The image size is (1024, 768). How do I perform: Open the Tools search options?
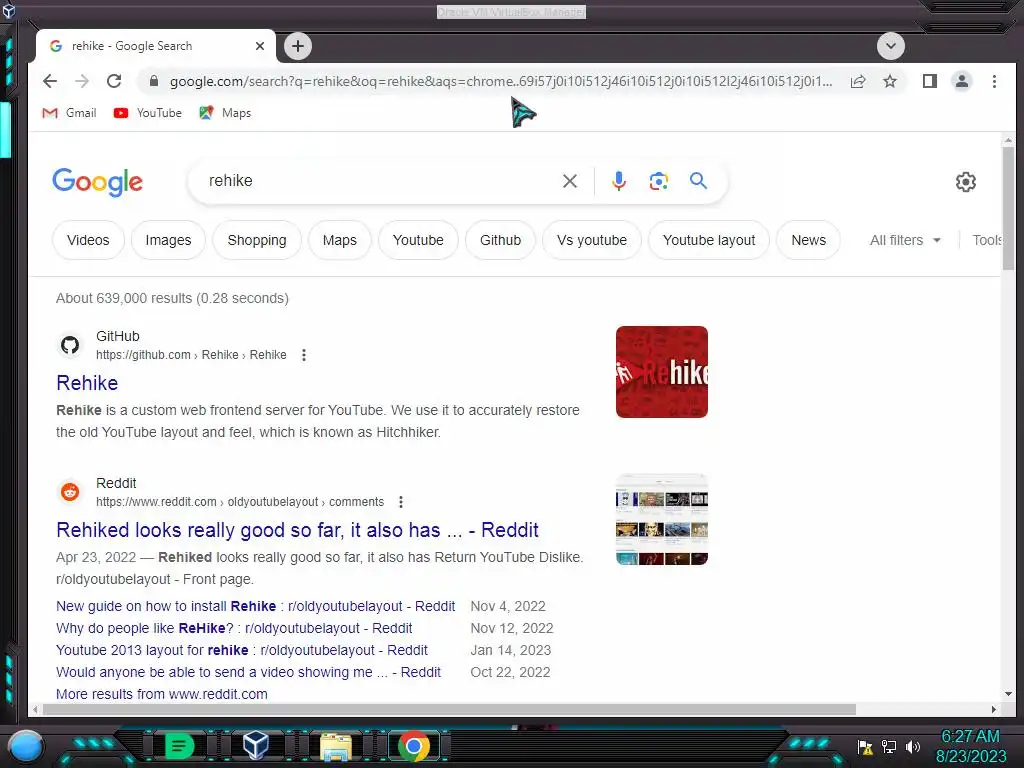[x=987, y=240]
